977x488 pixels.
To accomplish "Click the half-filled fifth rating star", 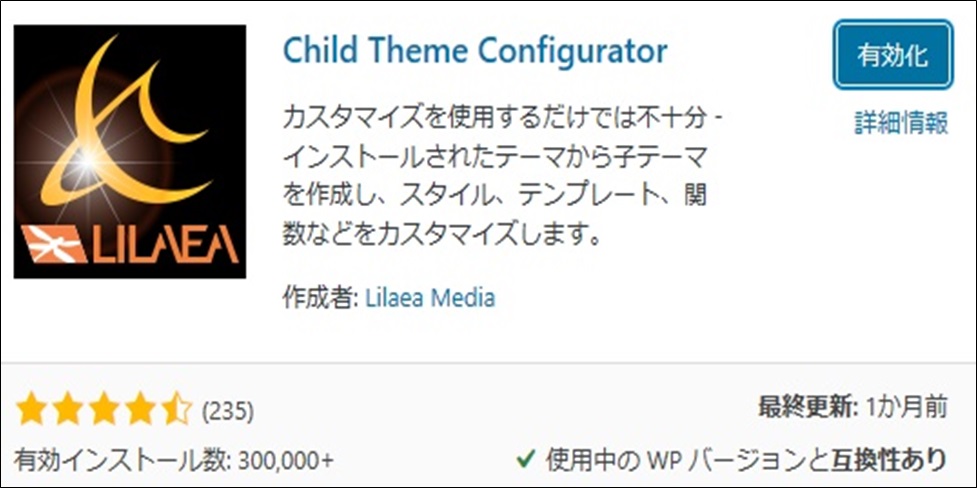I will pyautogui.click(x=175, y=409).
